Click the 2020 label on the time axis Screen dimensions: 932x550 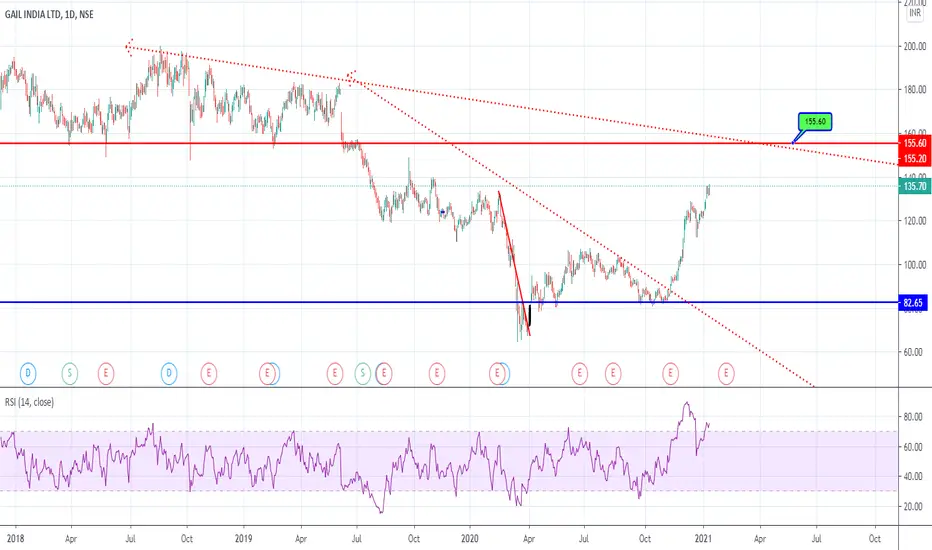470,539
